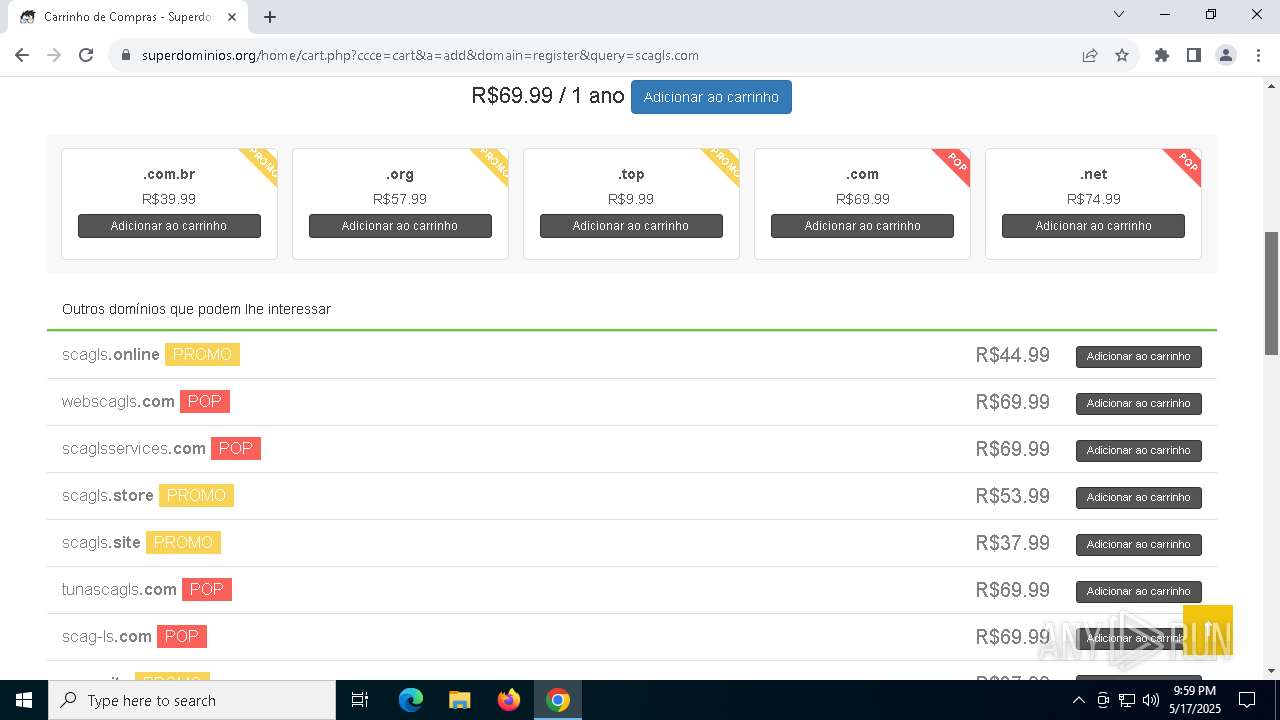
Task: Select scagls.site domain name text
Action: coord(101,543)
